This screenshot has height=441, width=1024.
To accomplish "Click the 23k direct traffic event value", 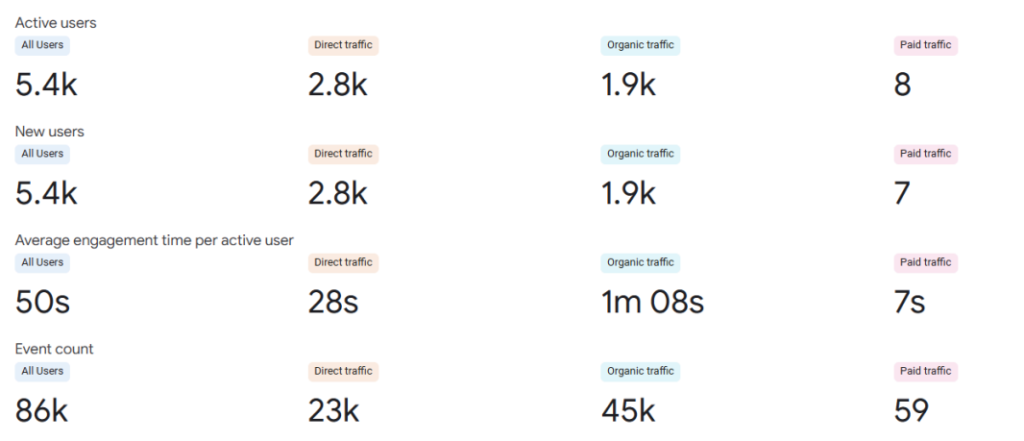I will (x=335, y=410).
